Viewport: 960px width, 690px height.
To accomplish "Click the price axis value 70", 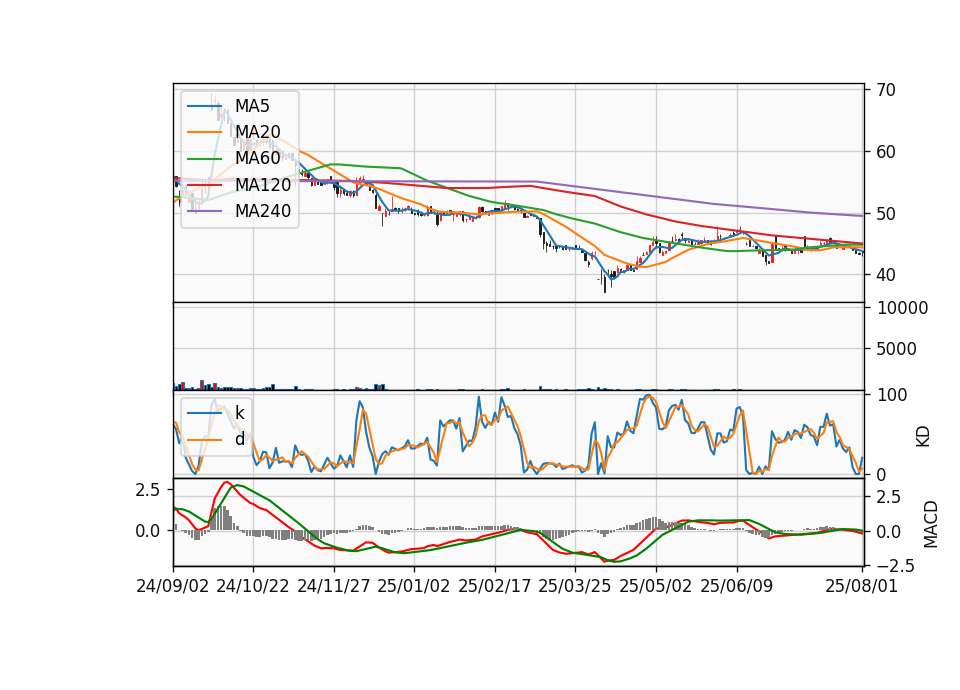I will click(886, 90).
